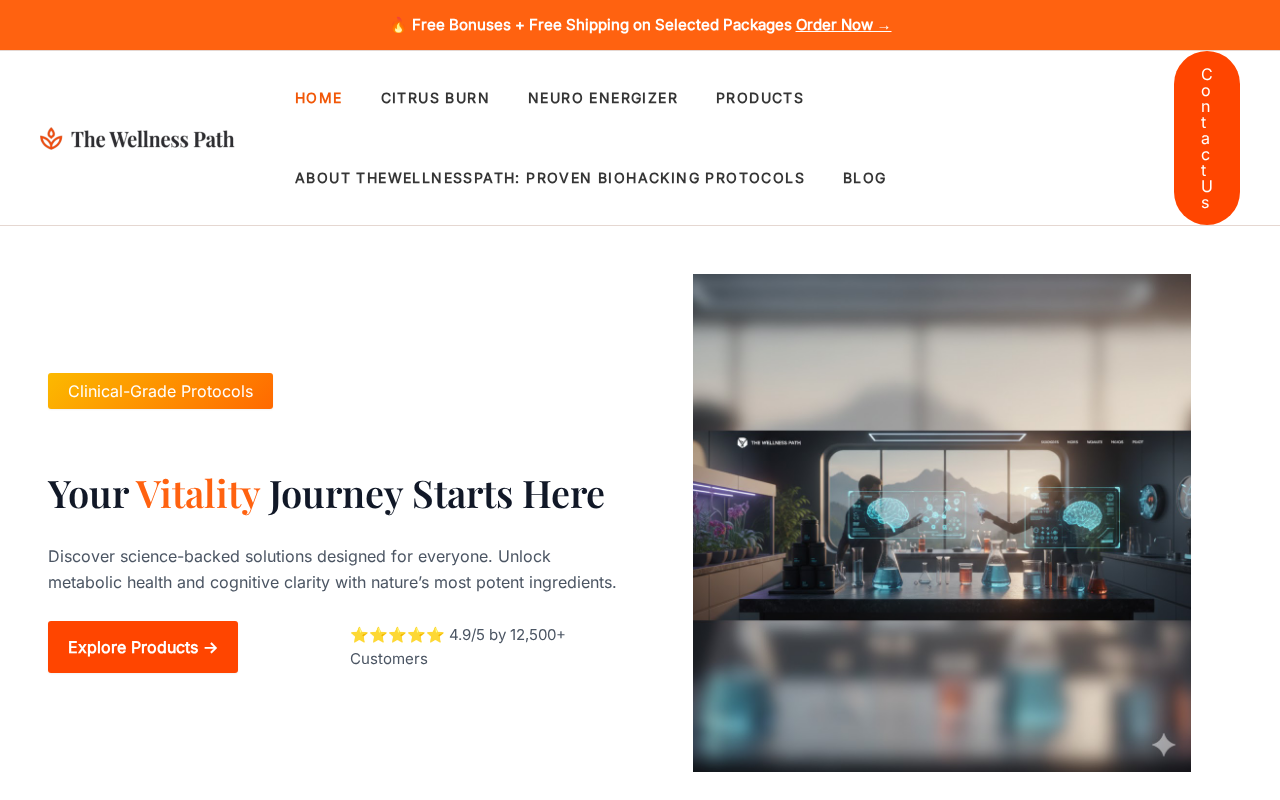Click the sparkle icon on hero image
Image resolution: width=1280 pixels, height=800 pixels.
tap(1163, 745)
